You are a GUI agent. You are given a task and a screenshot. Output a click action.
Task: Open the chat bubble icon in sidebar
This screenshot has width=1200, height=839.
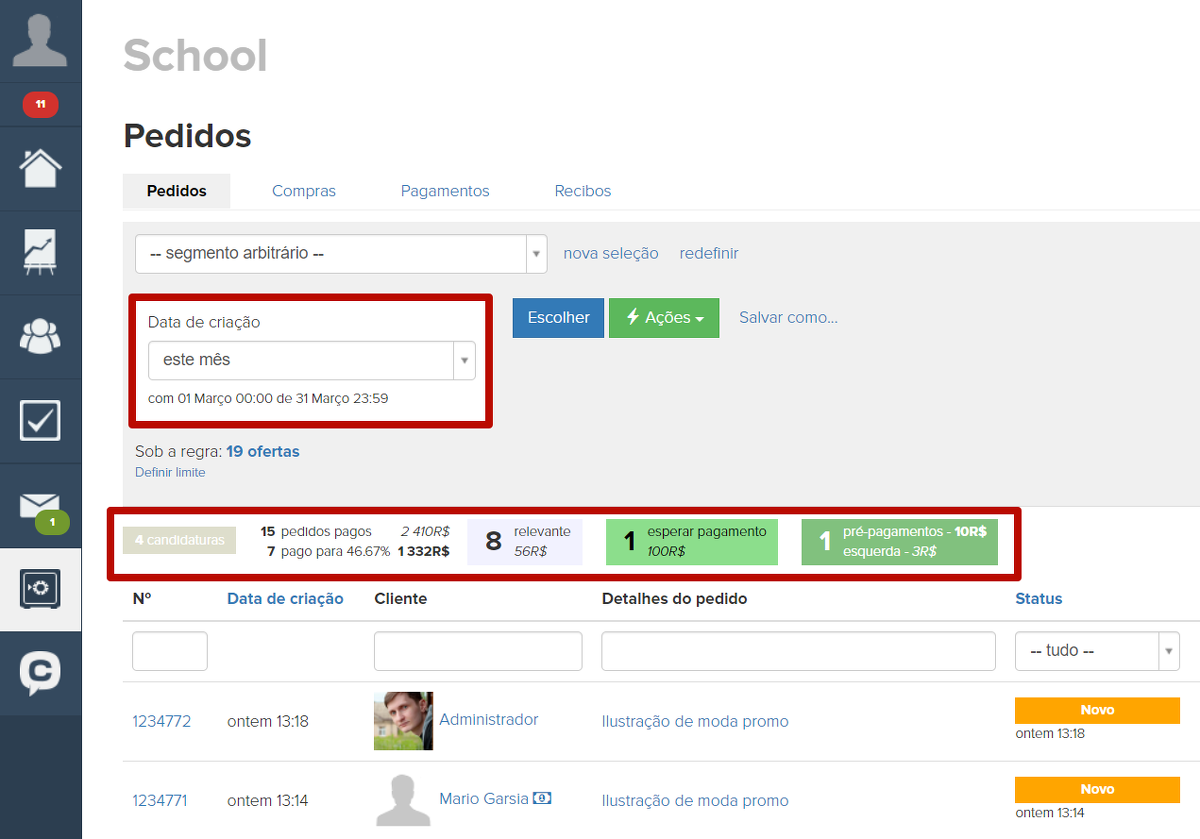click(40, 673)
